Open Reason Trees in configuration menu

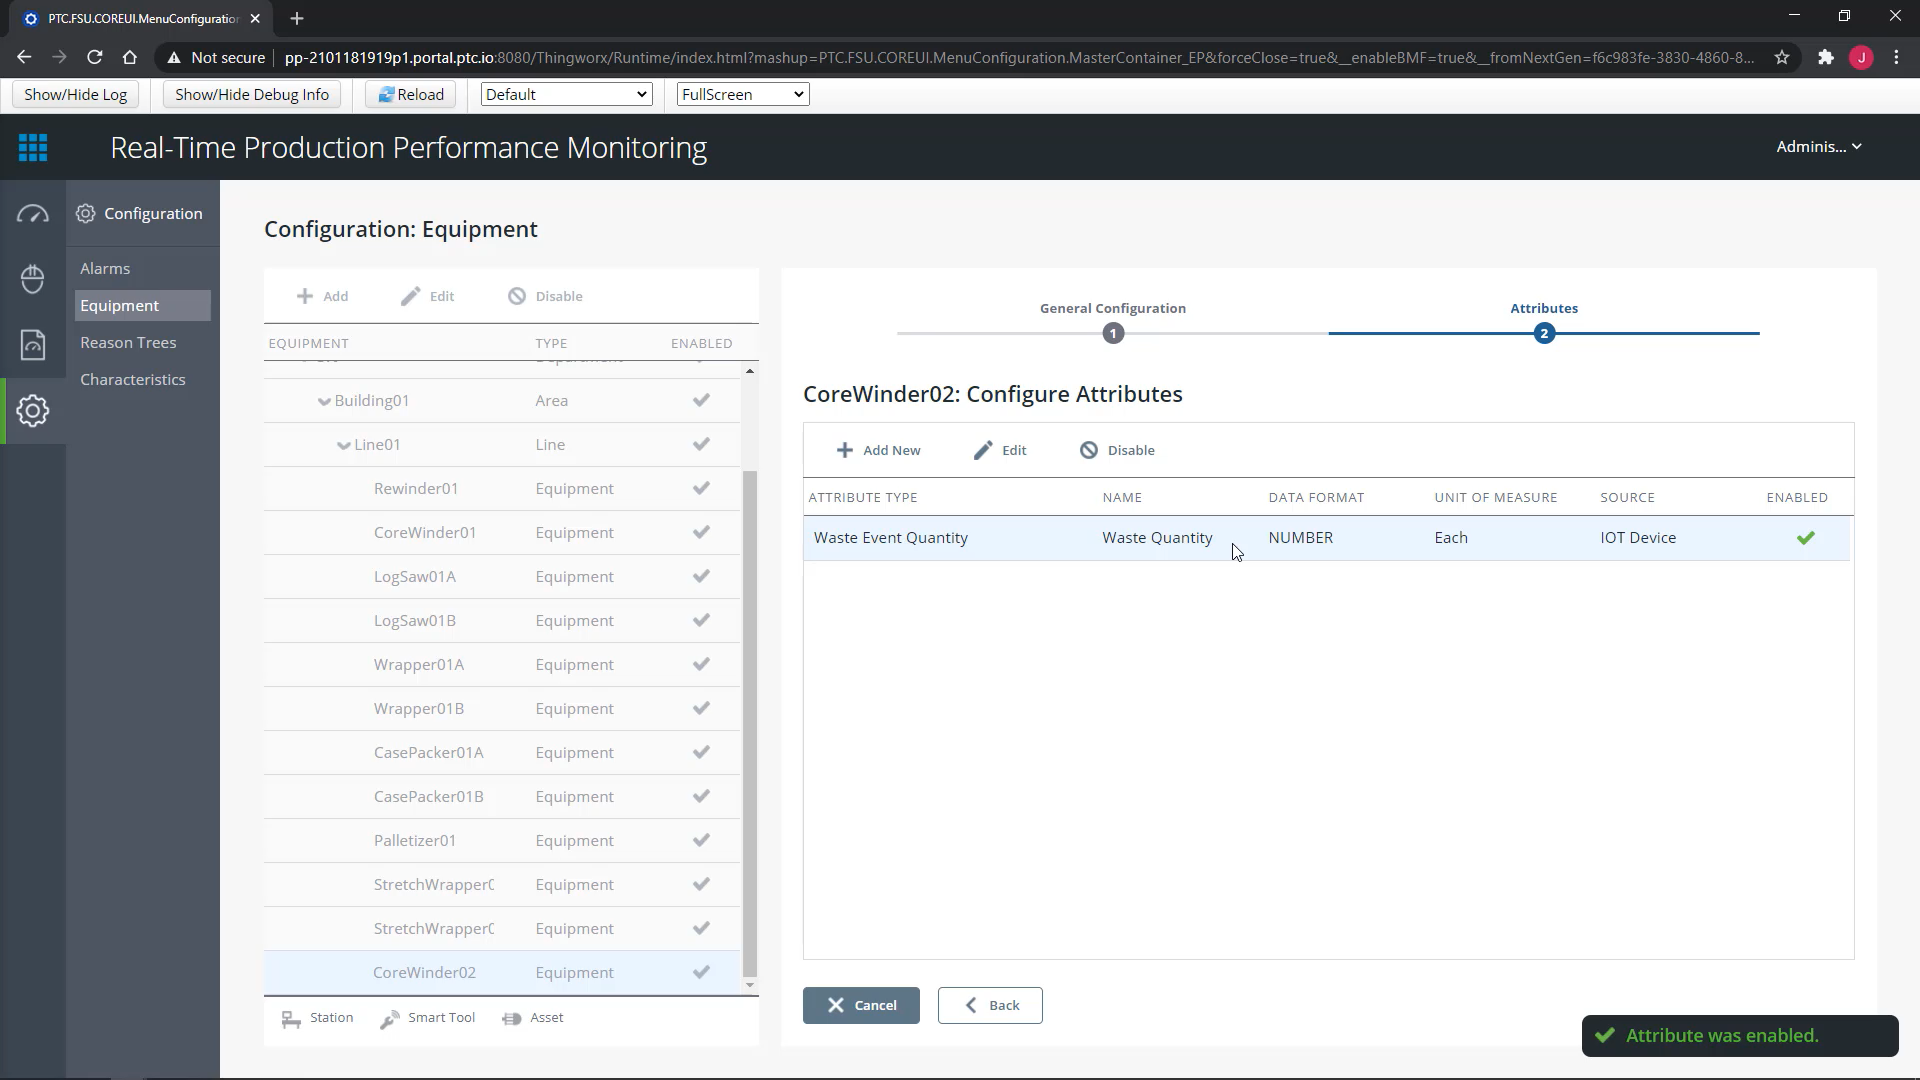point(128,343)
